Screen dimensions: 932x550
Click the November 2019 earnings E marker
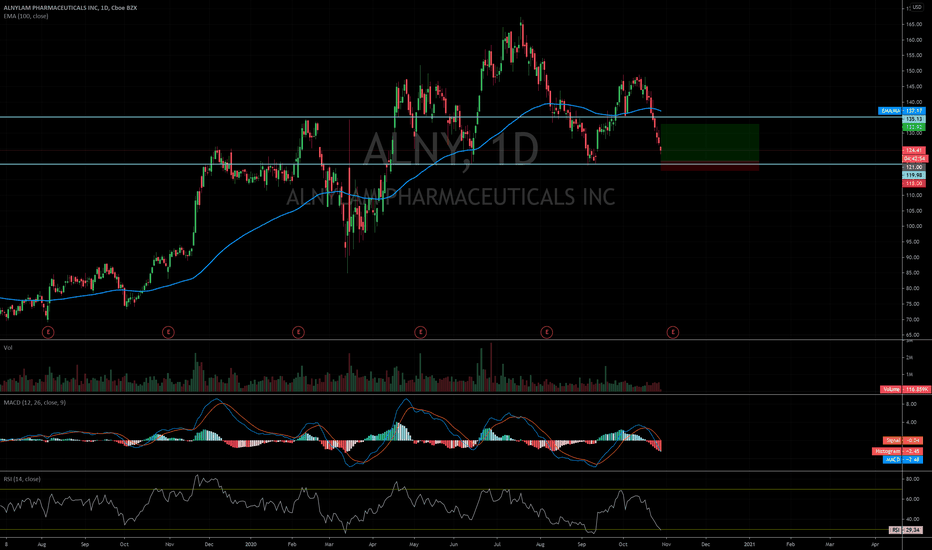click(168, 332)
